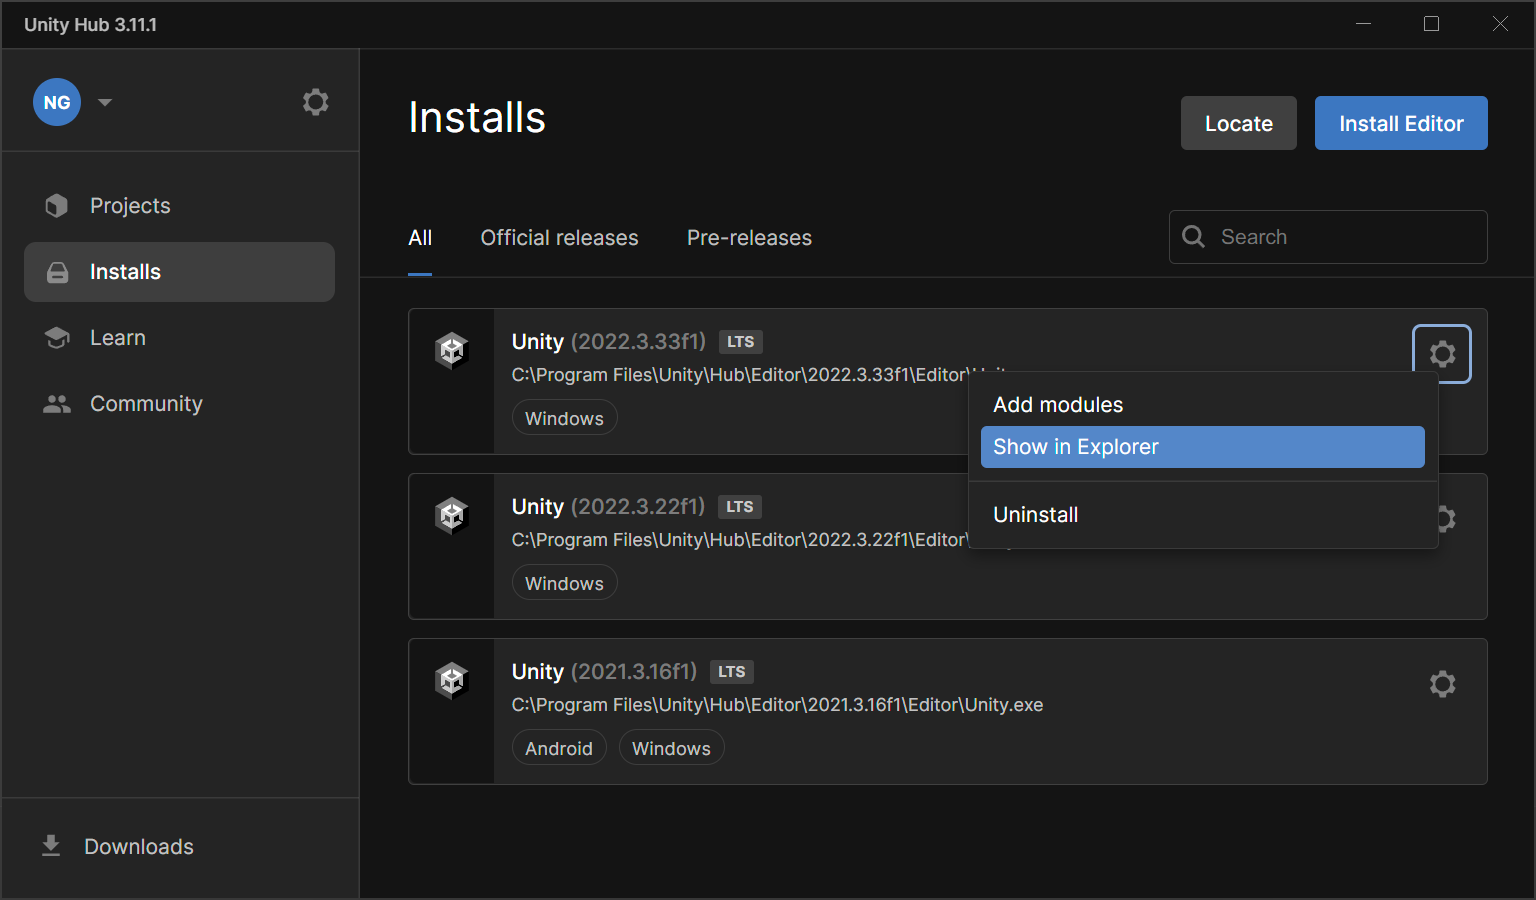Screen dimensions: 1536x900
Task: Toggle the Windows module tag on 2022.3.33f1
Action: [x=564, y=417]
